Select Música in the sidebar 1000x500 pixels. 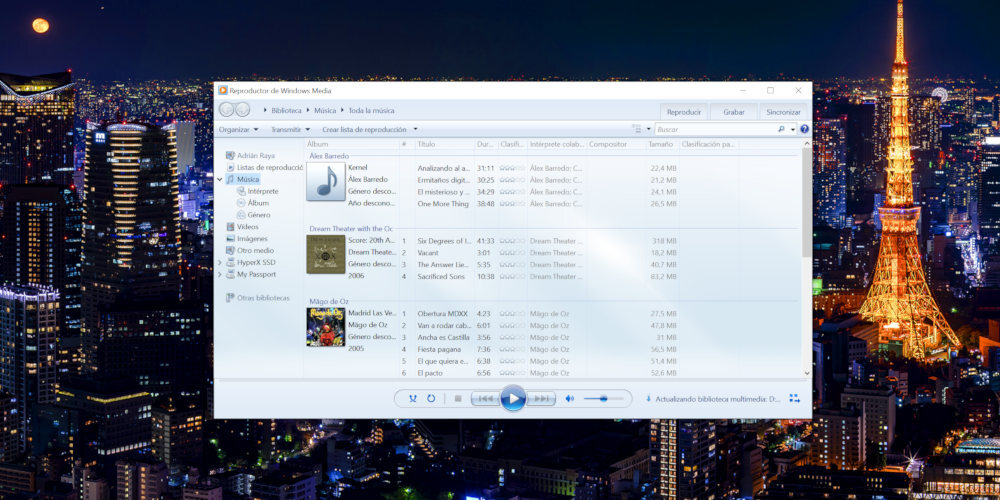coord(242,179)
